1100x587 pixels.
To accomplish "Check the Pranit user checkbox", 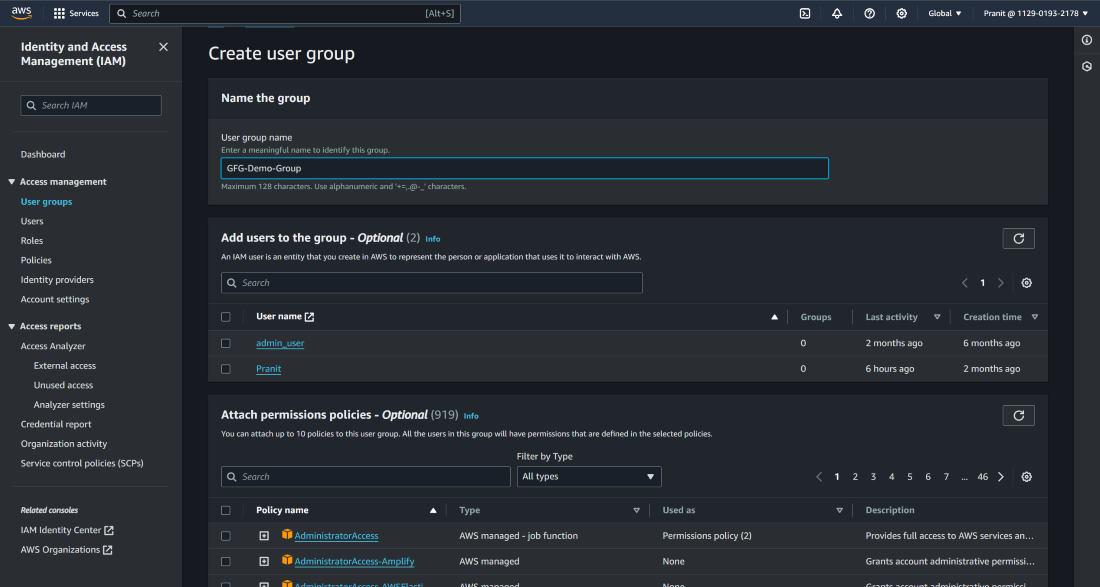I will click(225, 369).
